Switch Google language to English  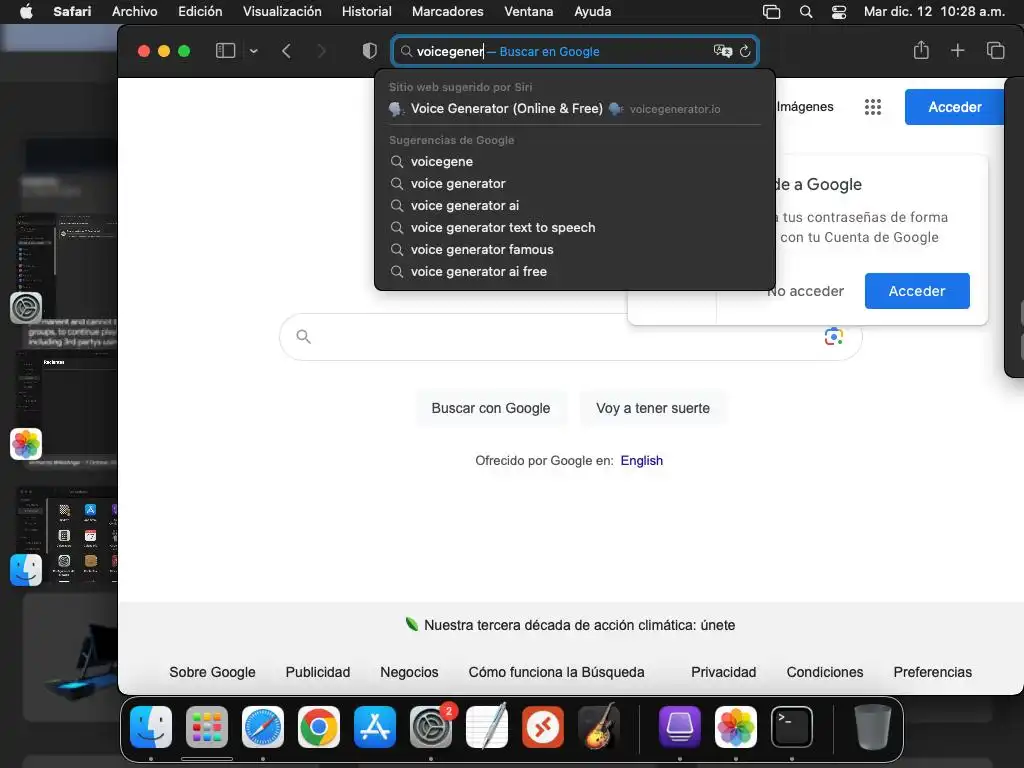click(x=641, y=460)
